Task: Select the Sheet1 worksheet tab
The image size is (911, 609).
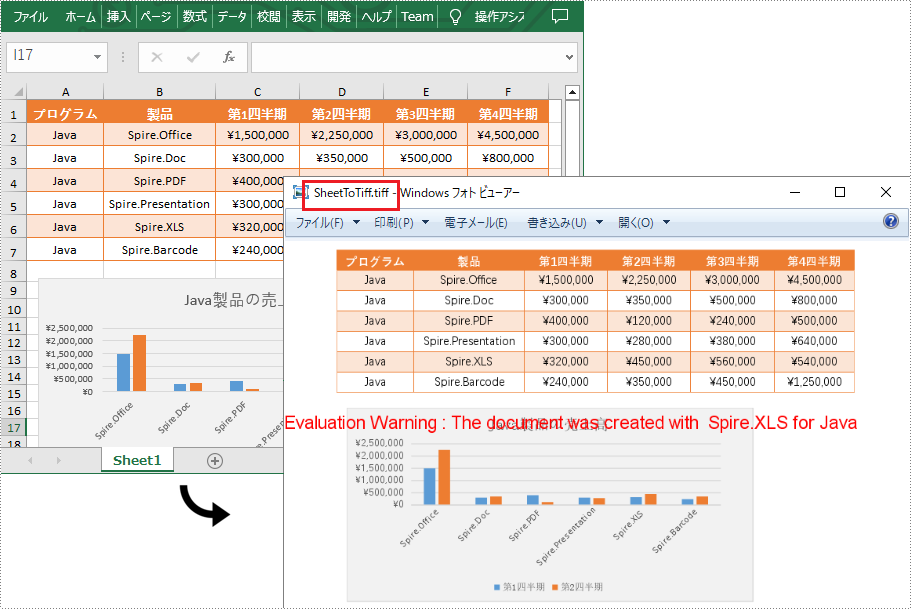Action: click(x=136, y=461)
